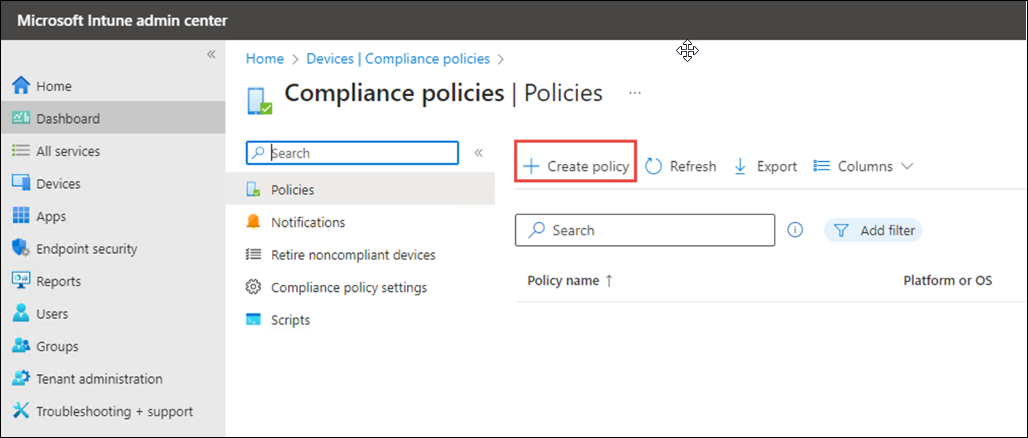Image resolution: width=1028 pixels, height=438 pixels.
Task: Collapse the Compliance policies blade menu
Action: tap(478, 153)
